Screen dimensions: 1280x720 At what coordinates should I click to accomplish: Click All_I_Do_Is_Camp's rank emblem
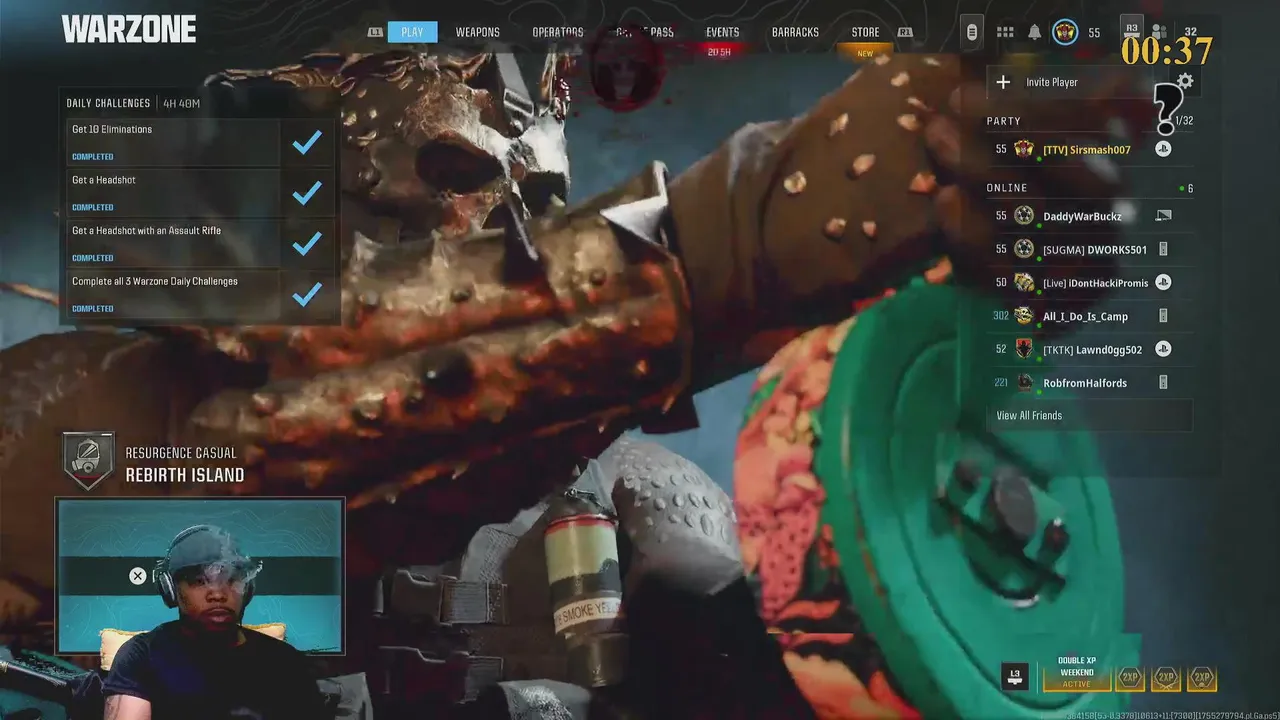[1024, 316]
